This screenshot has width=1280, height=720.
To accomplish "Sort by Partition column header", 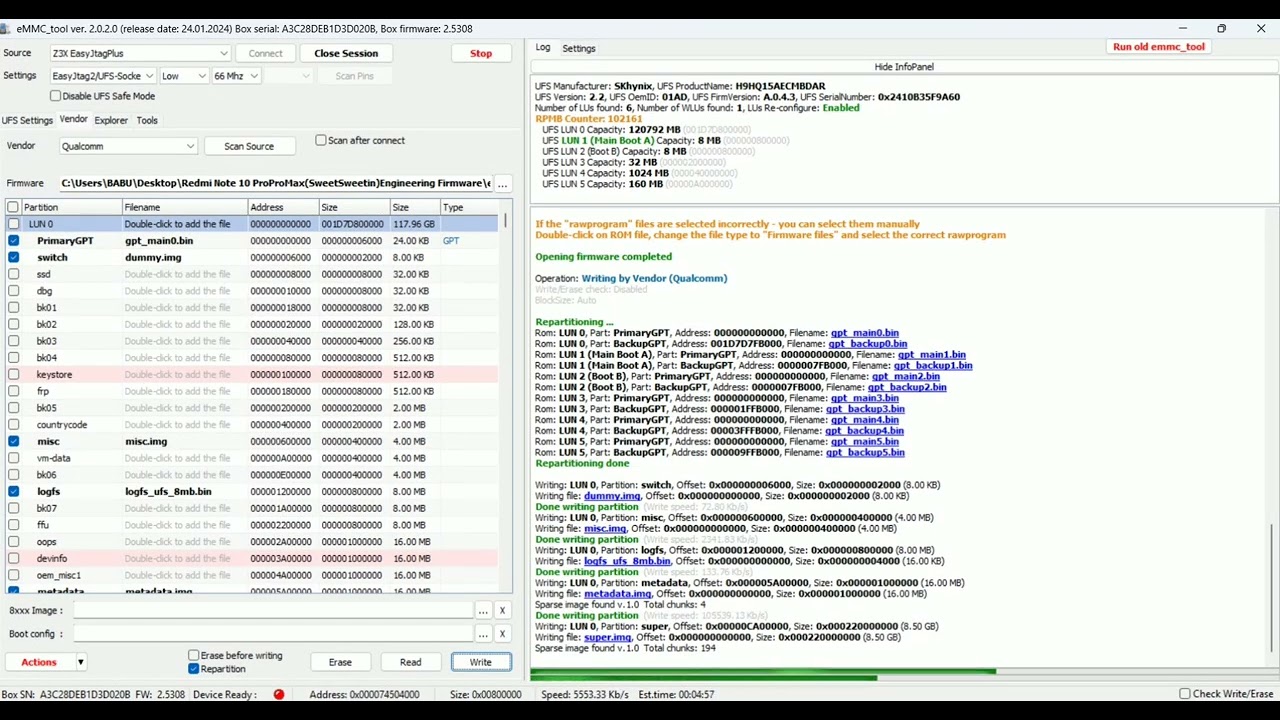I will (x=70, y=207).
